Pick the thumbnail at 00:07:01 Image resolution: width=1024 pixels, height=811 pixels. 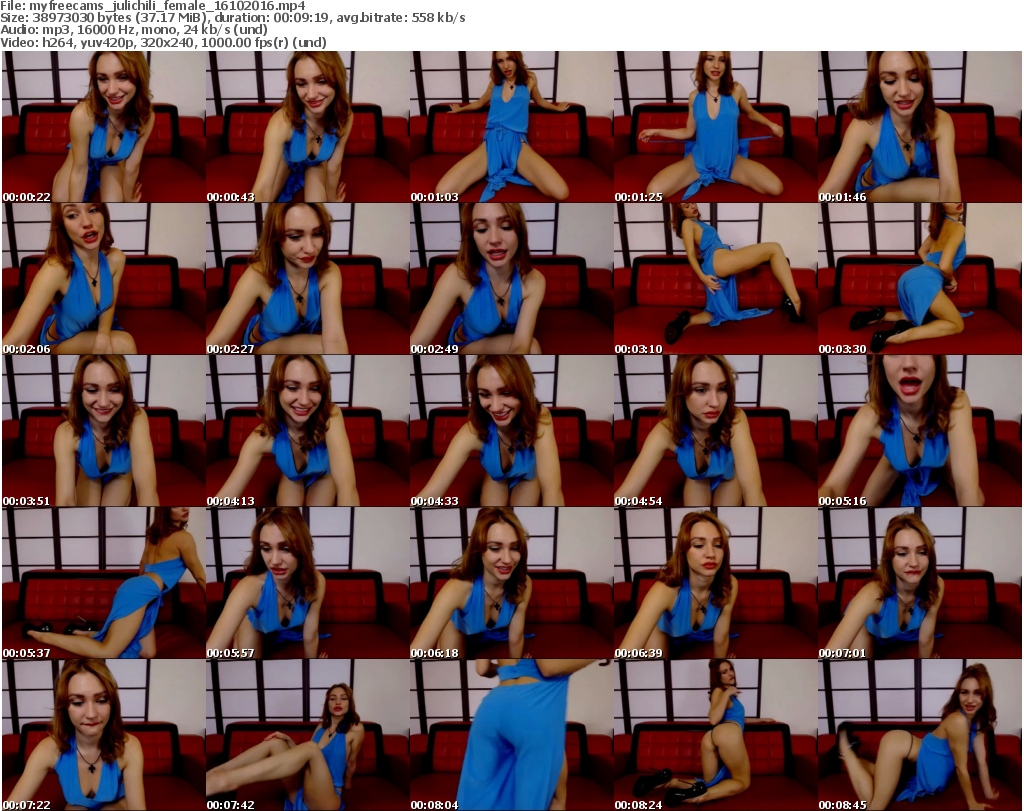point(919,583)
